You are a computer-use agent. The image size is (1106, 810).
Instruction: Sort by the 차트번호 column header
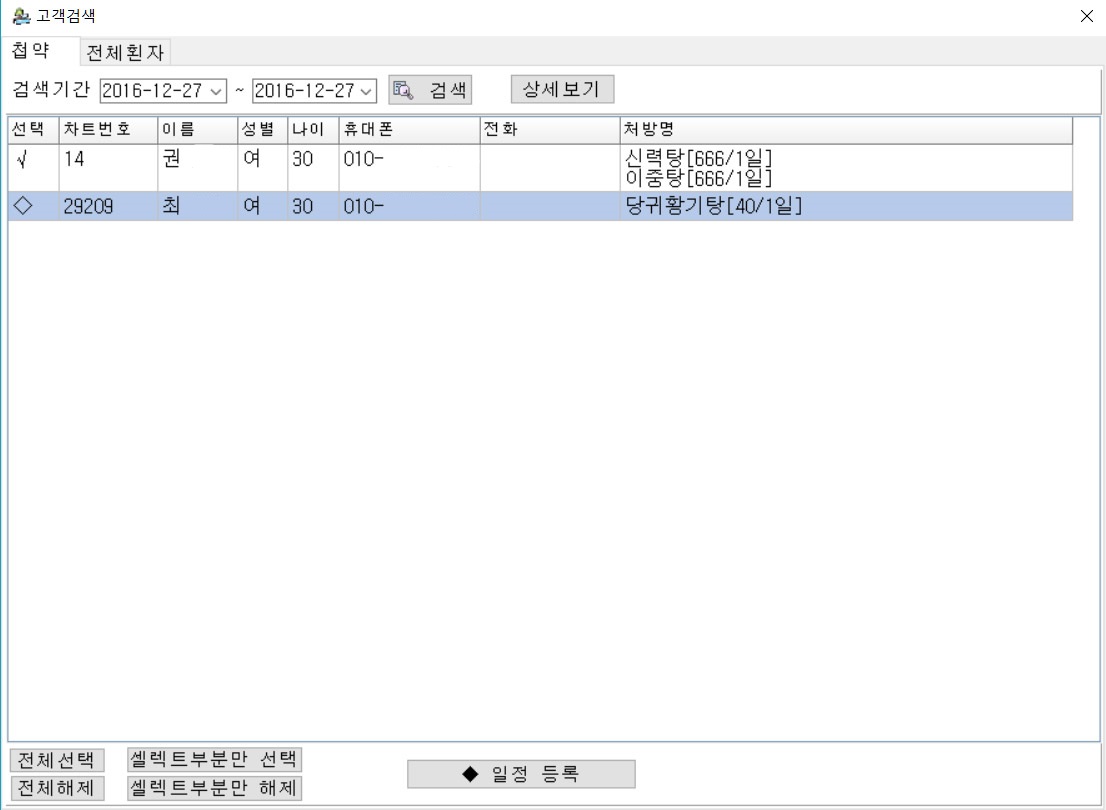[107, 130]
